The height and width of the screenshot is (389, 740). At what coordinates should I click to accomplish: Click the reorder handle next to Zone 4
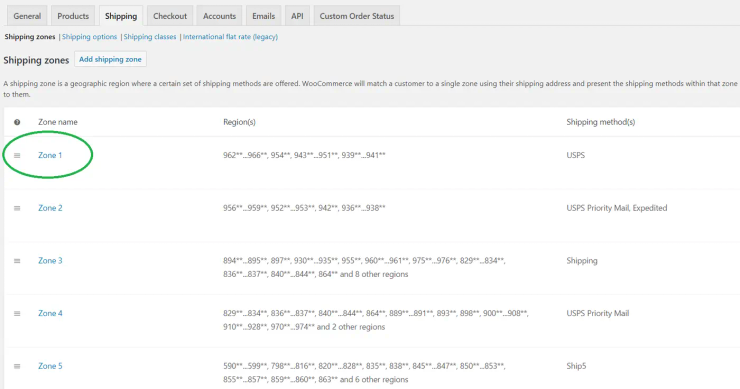[x=17, y=313]
